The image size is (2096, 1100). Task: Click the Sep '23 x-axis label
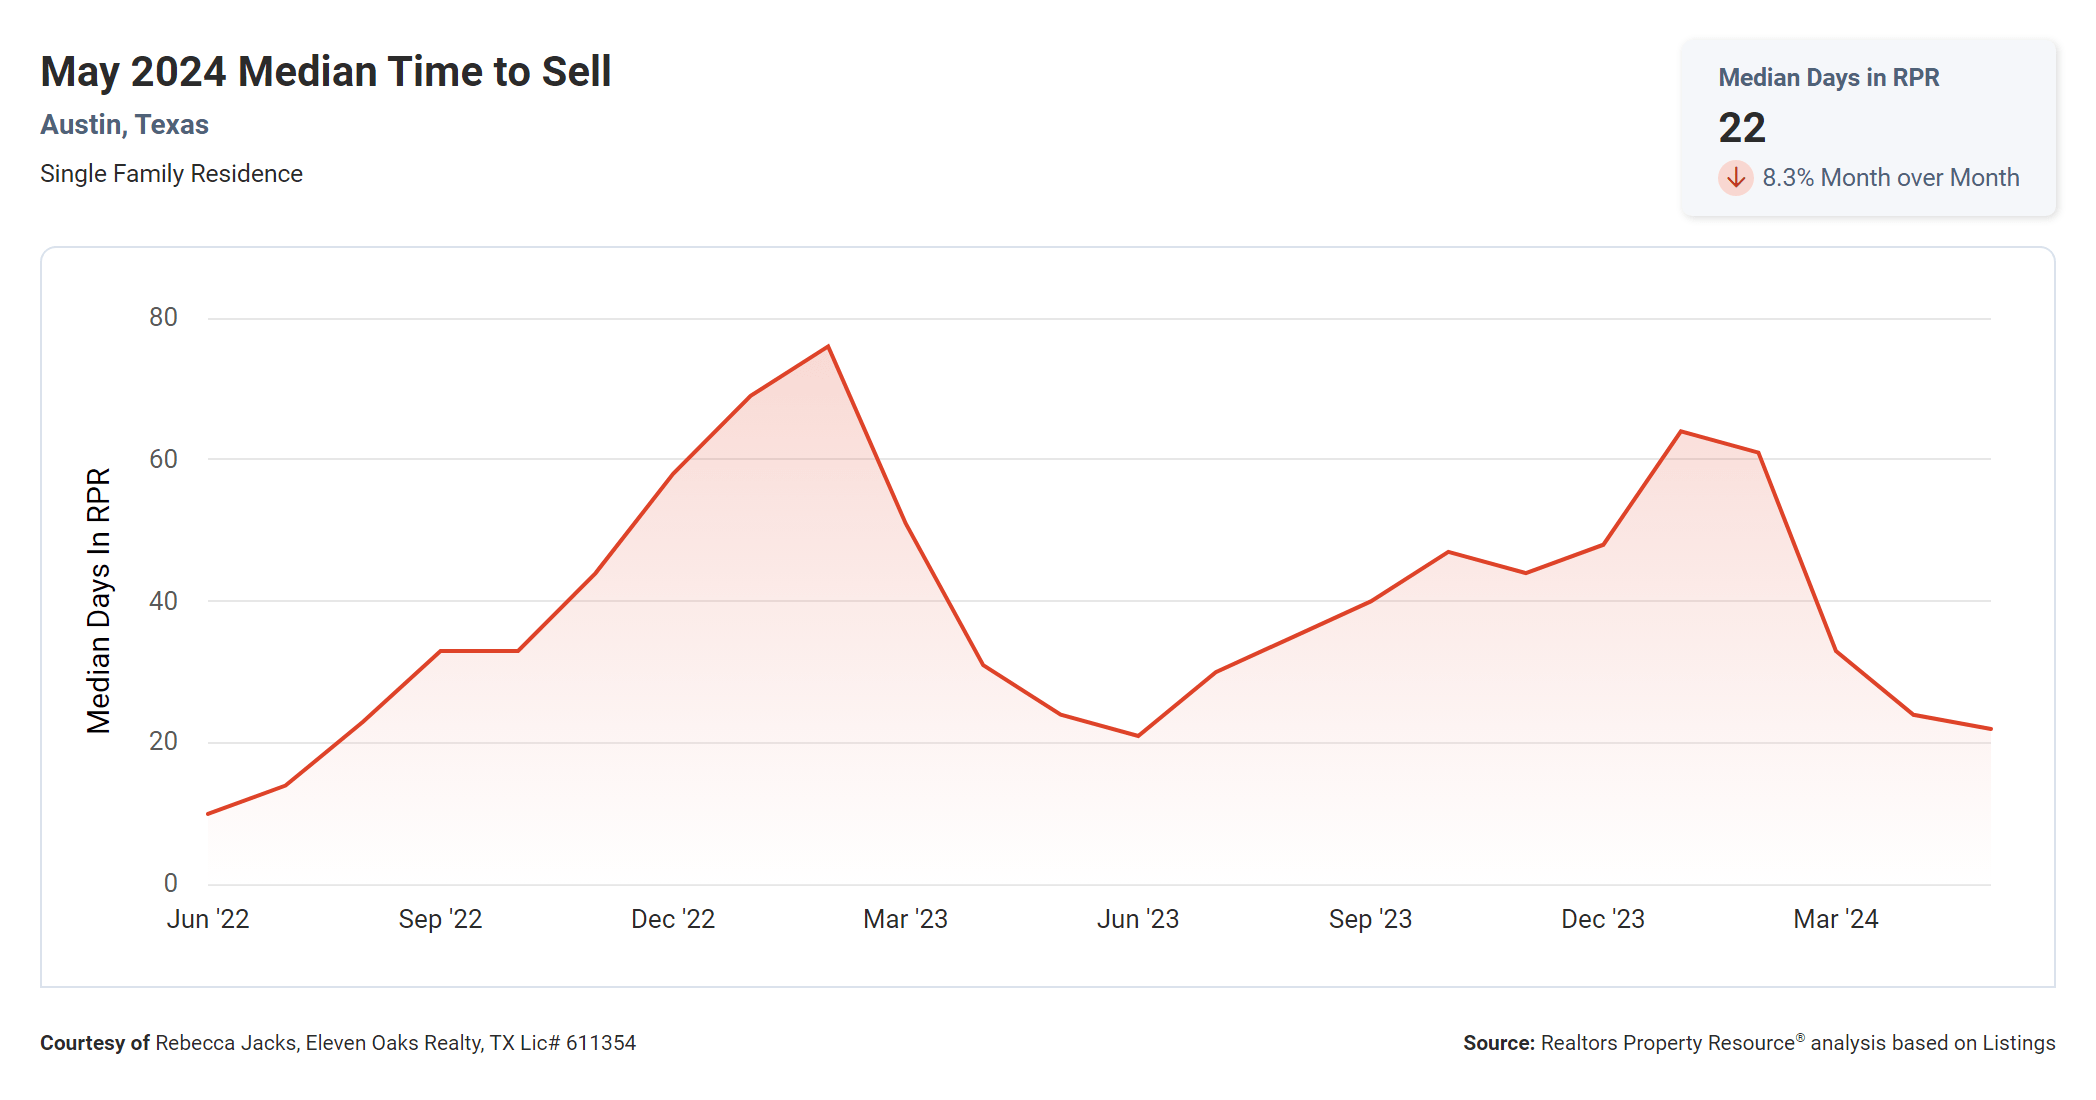[x=1370, y=919]
